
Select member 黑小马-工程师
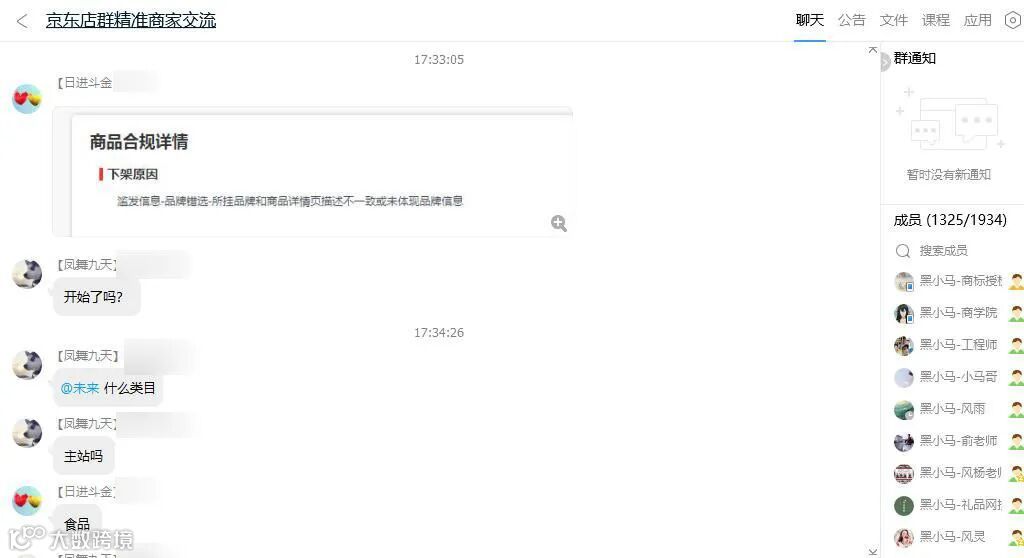(x=957, y=346)
